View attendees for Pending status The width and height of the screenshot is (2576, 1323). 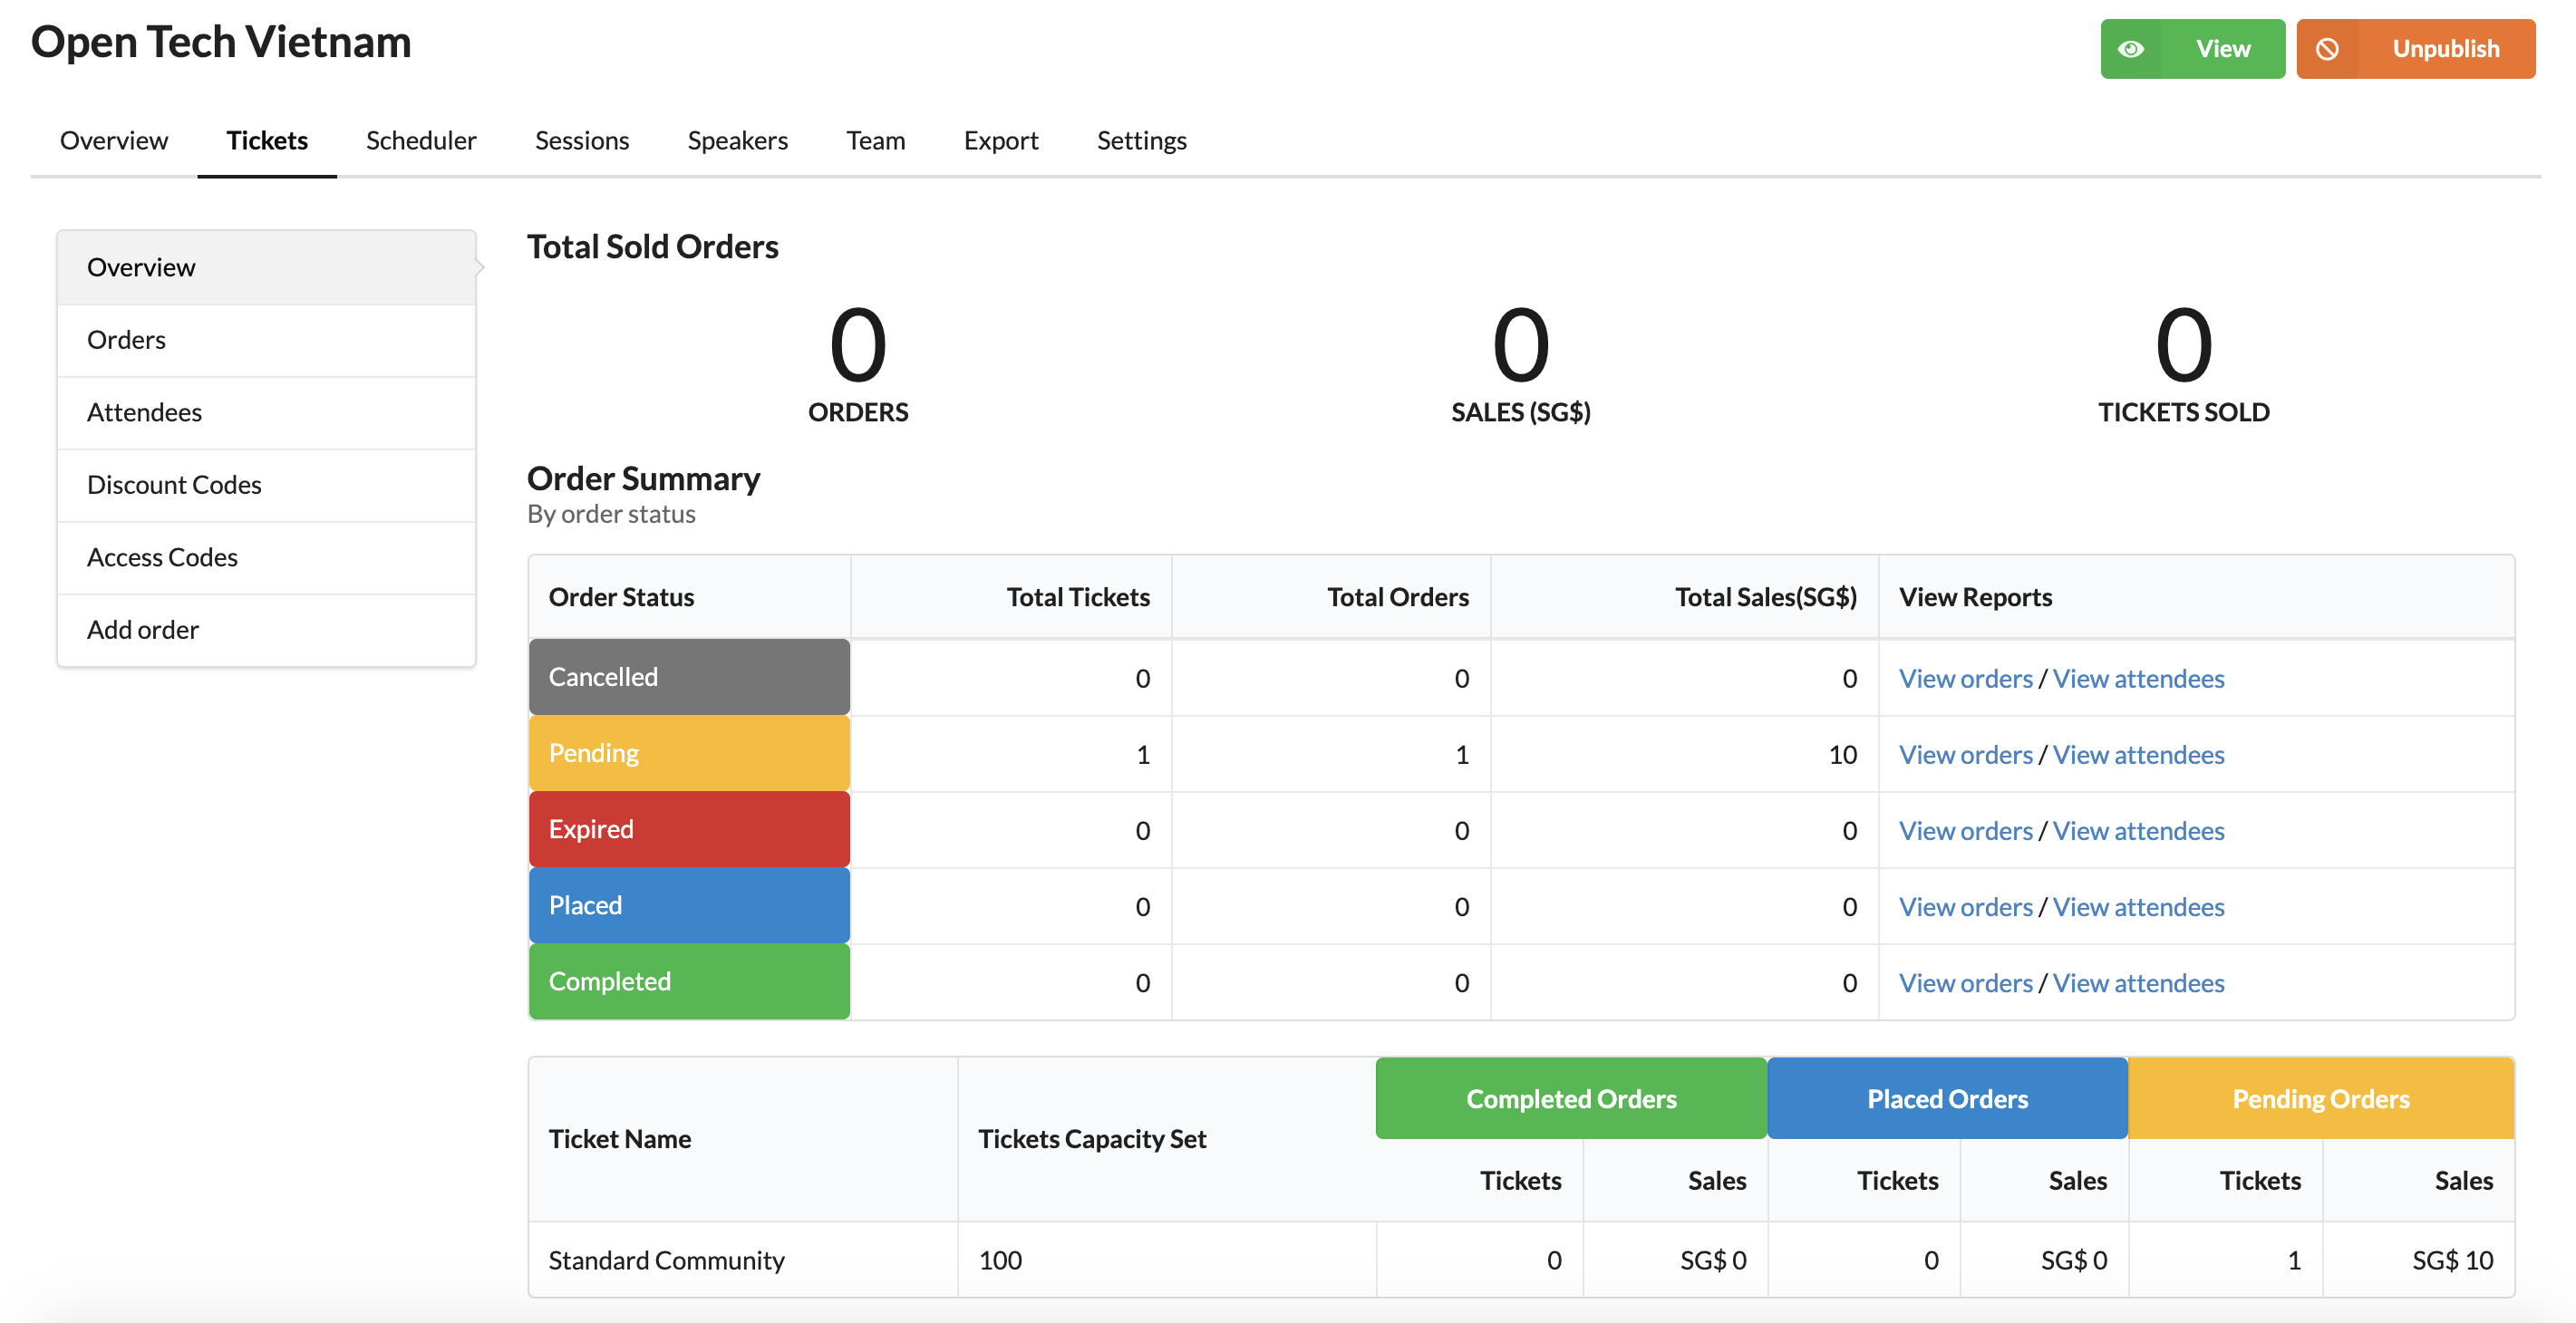pos(2138,754)
